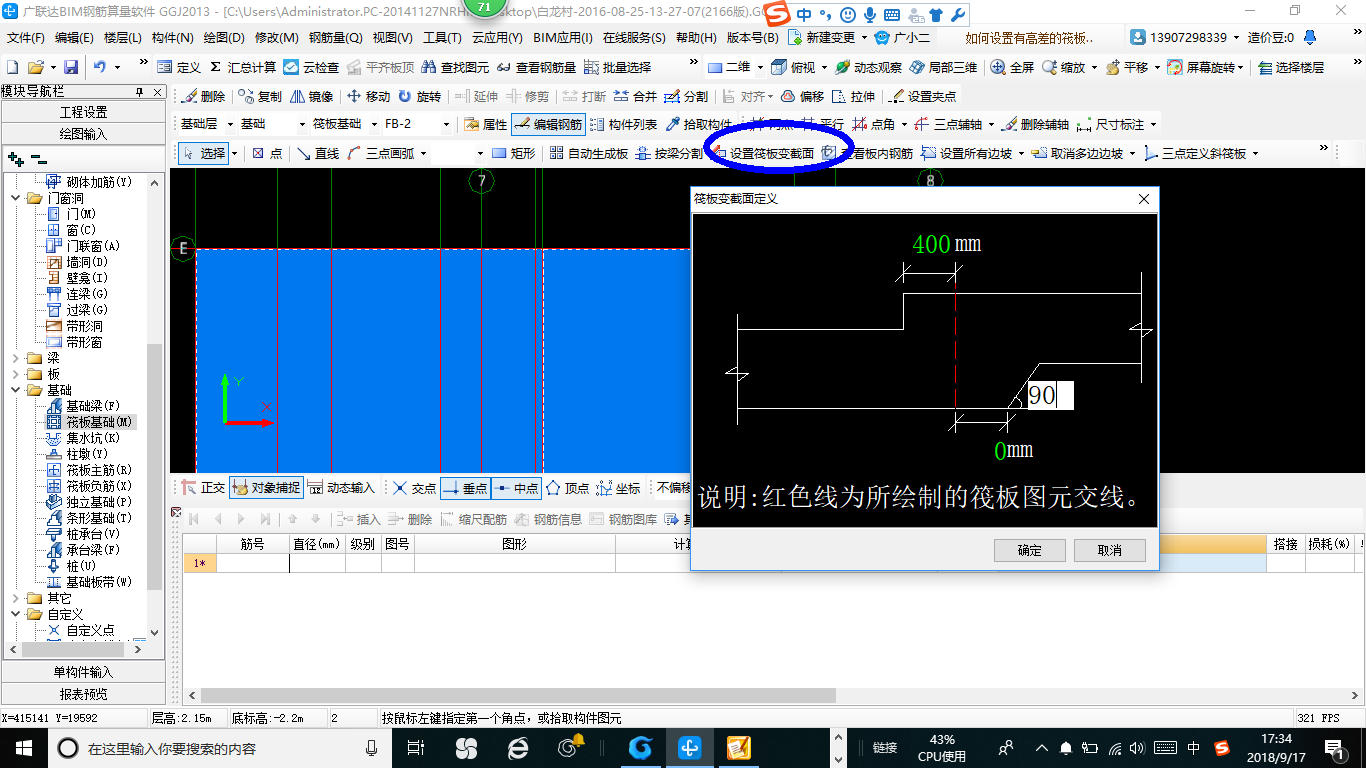Click 自动生成板 auto generate slab
1366x768 pixels.
tap(588, 154)
